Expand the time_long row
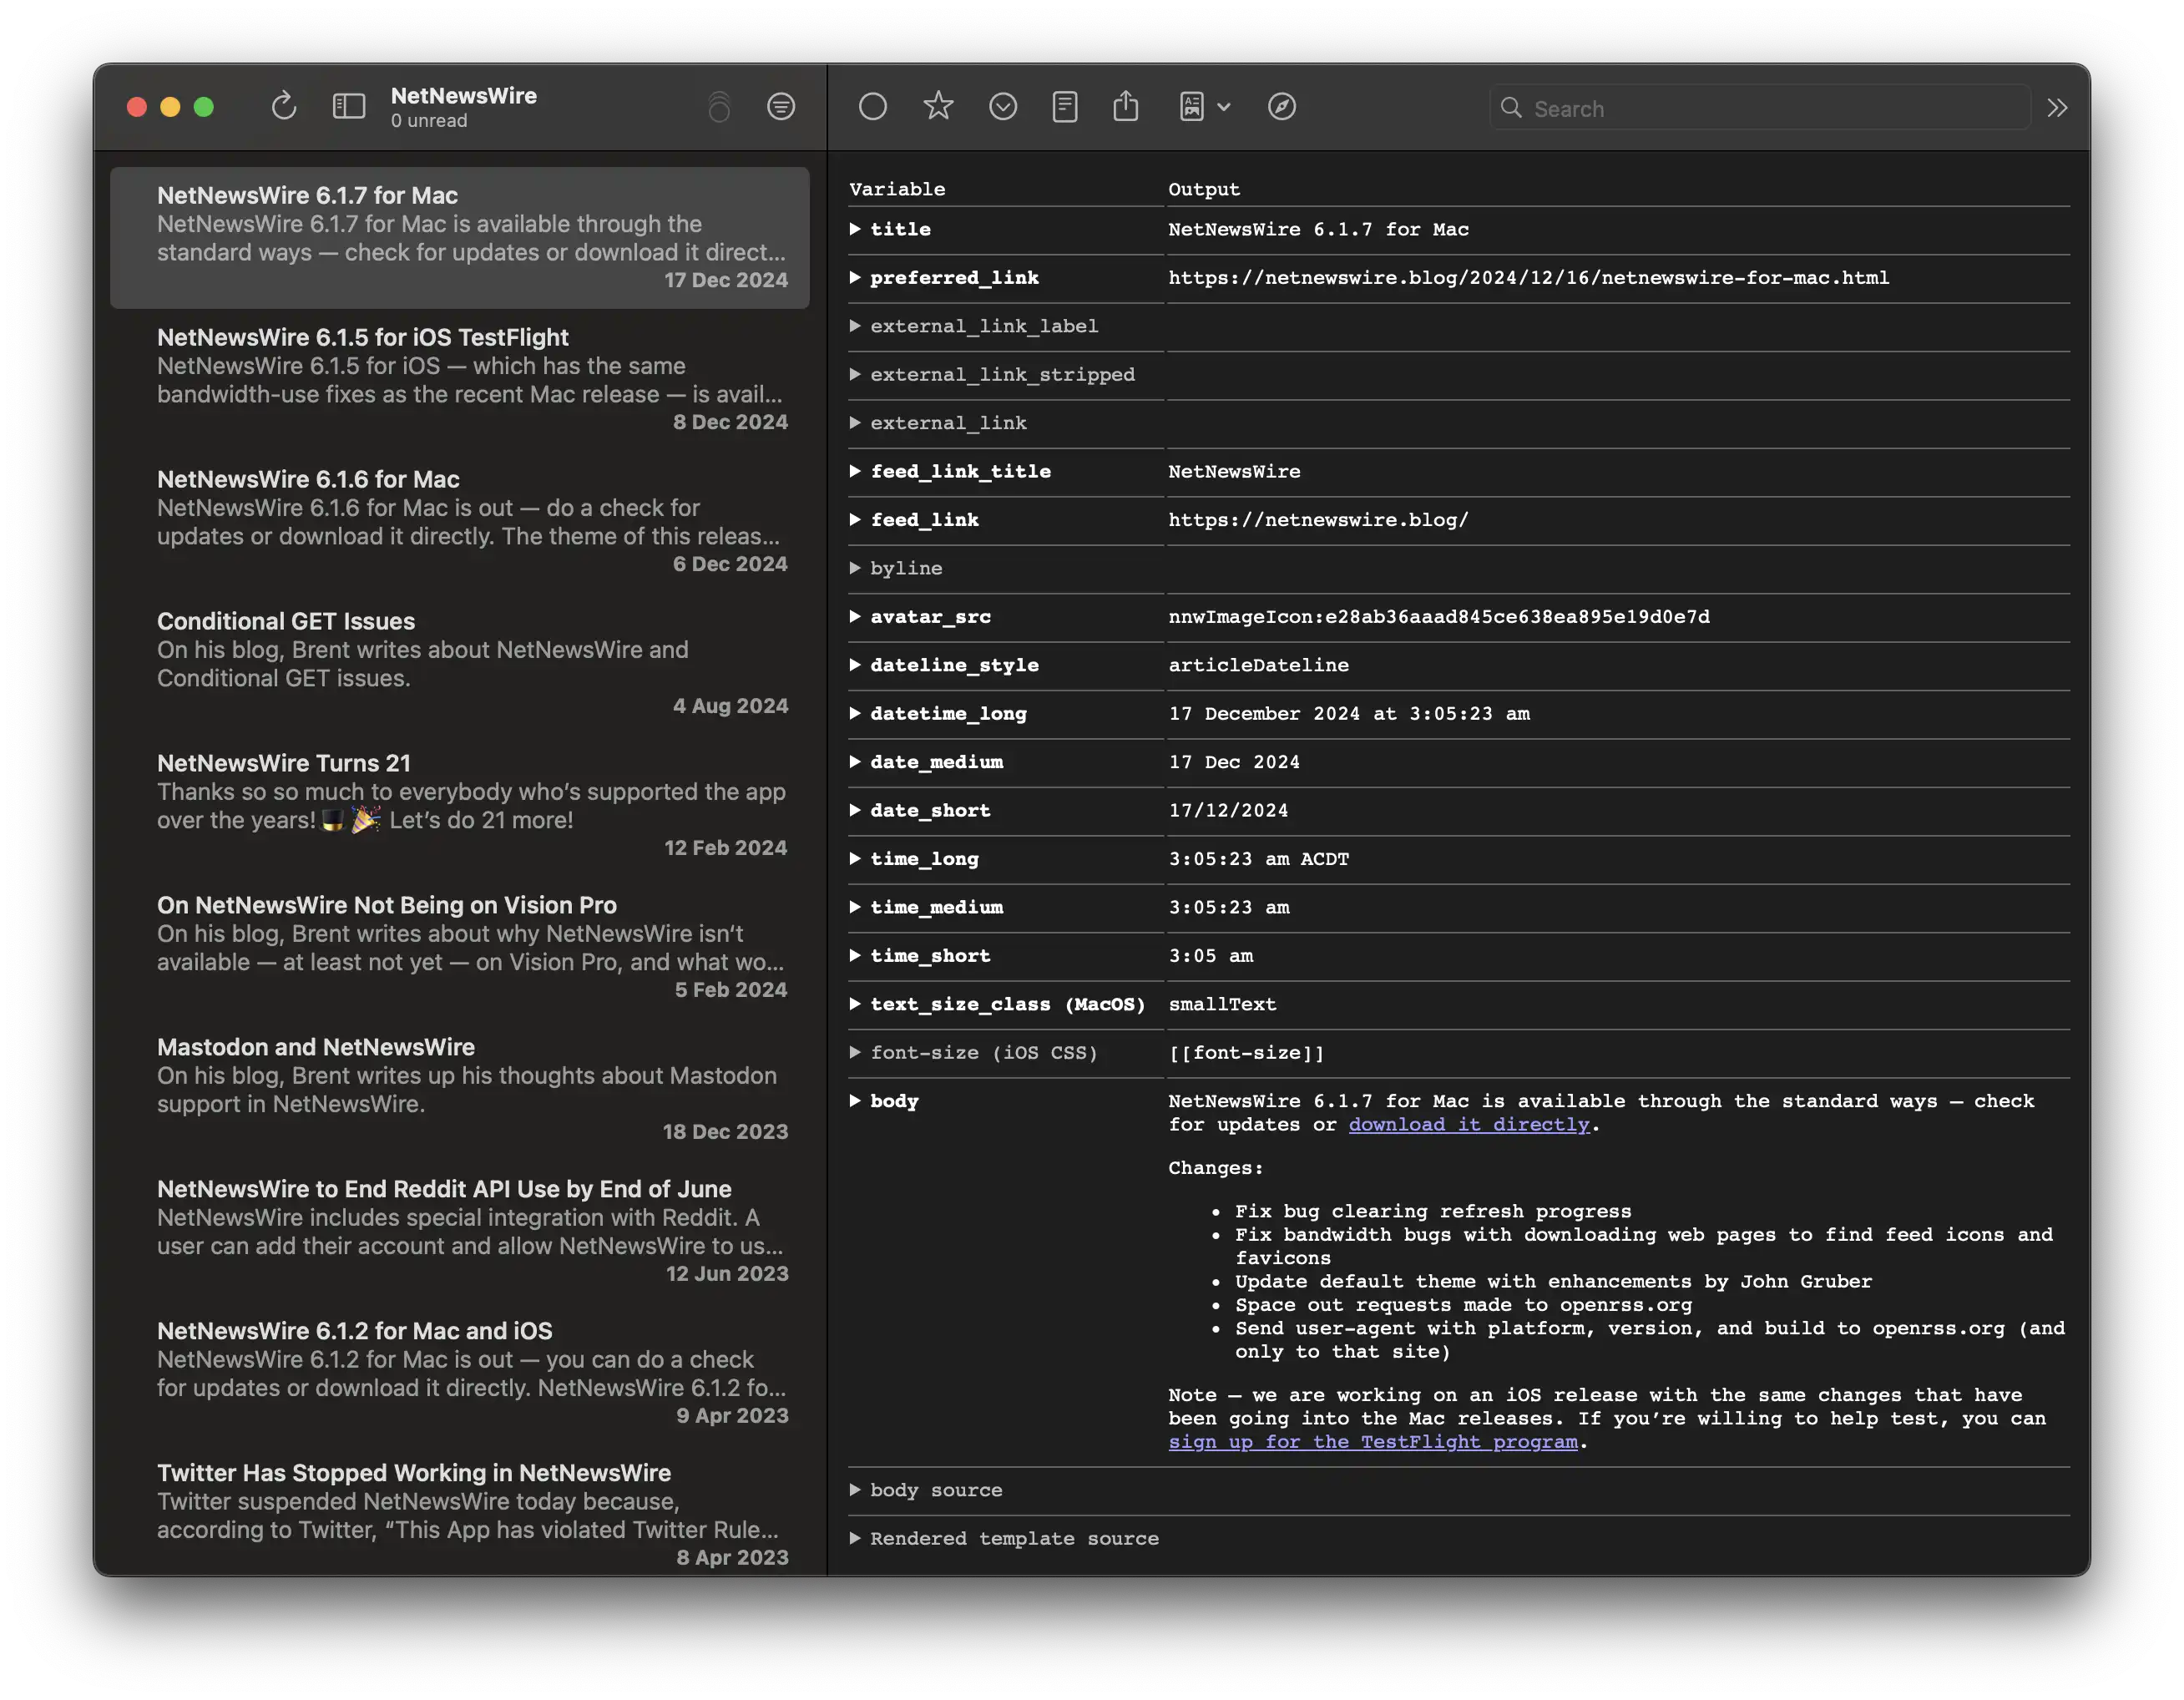 click(855, 859)
